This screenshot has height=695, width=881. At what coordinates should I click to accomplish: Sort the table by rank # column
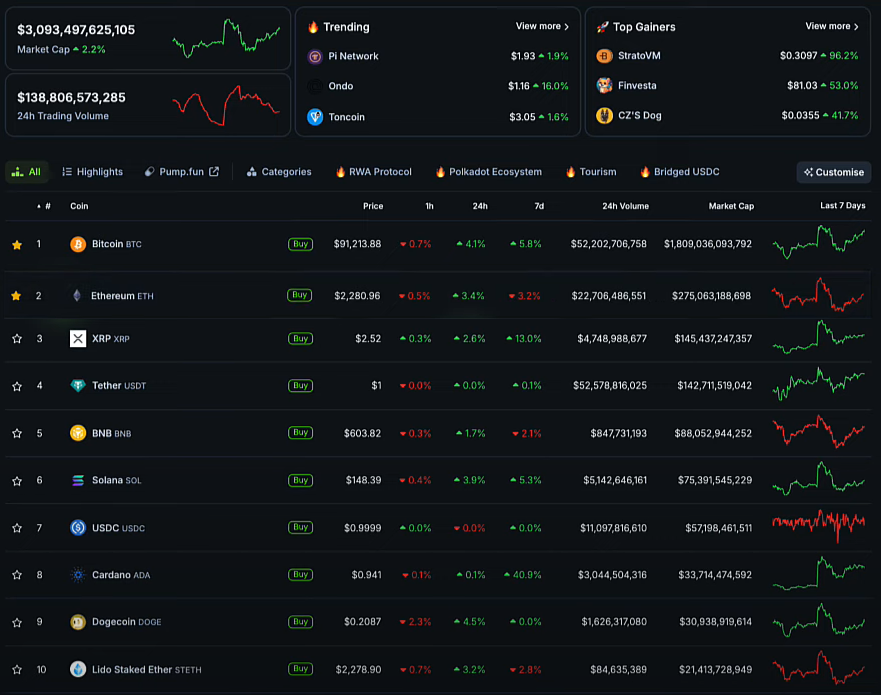pyautogui.click(x=45, y=206)
